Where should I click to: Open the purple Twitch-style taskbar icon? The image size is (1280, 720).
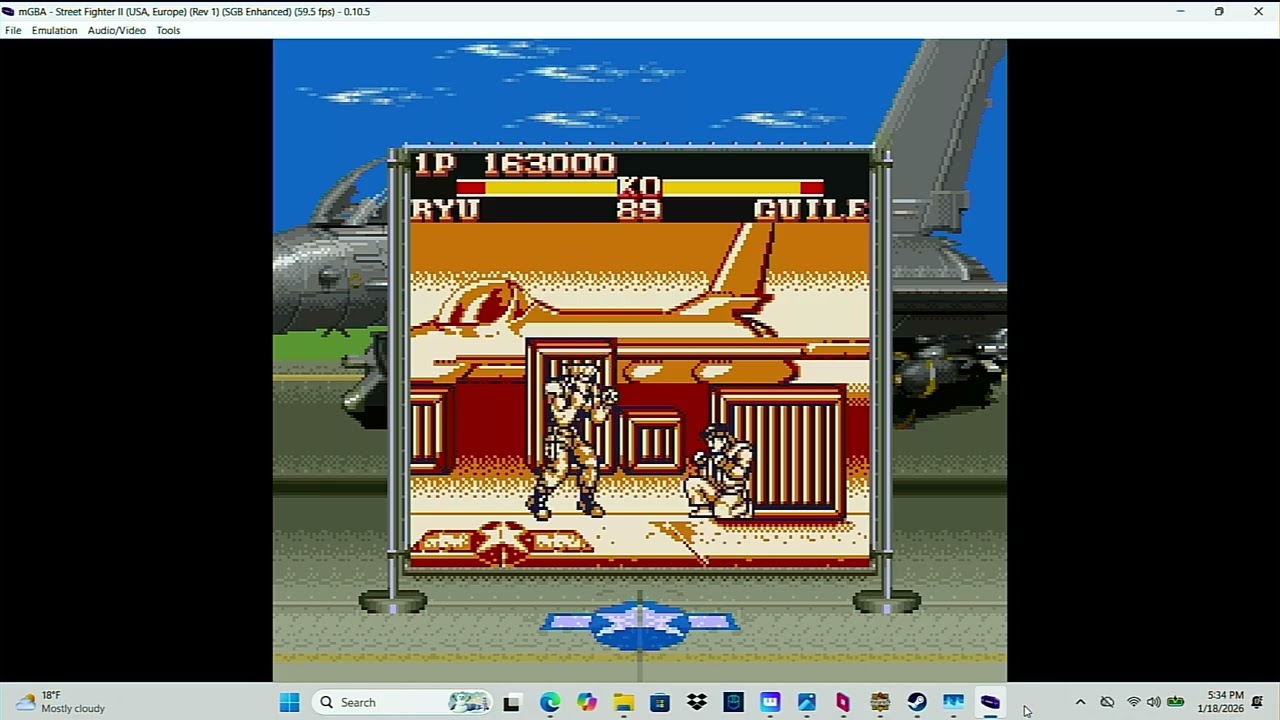(770, 702)
